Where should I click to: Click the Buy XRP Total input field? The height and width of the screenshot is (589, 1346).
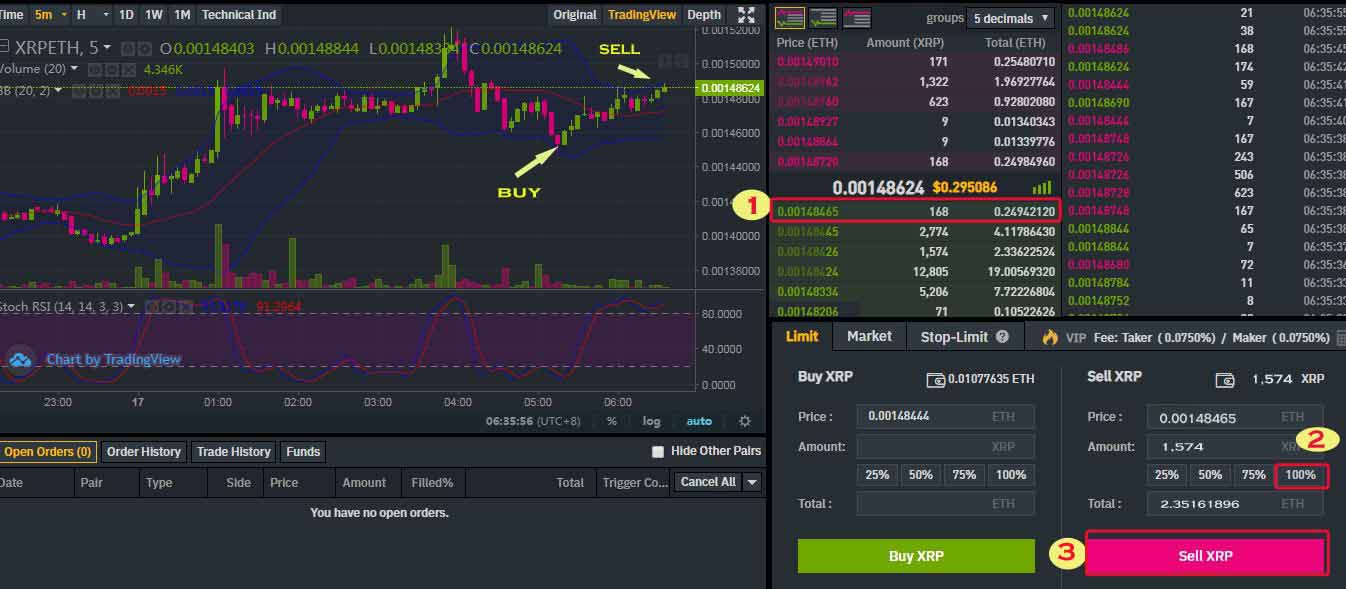(945, 504)
